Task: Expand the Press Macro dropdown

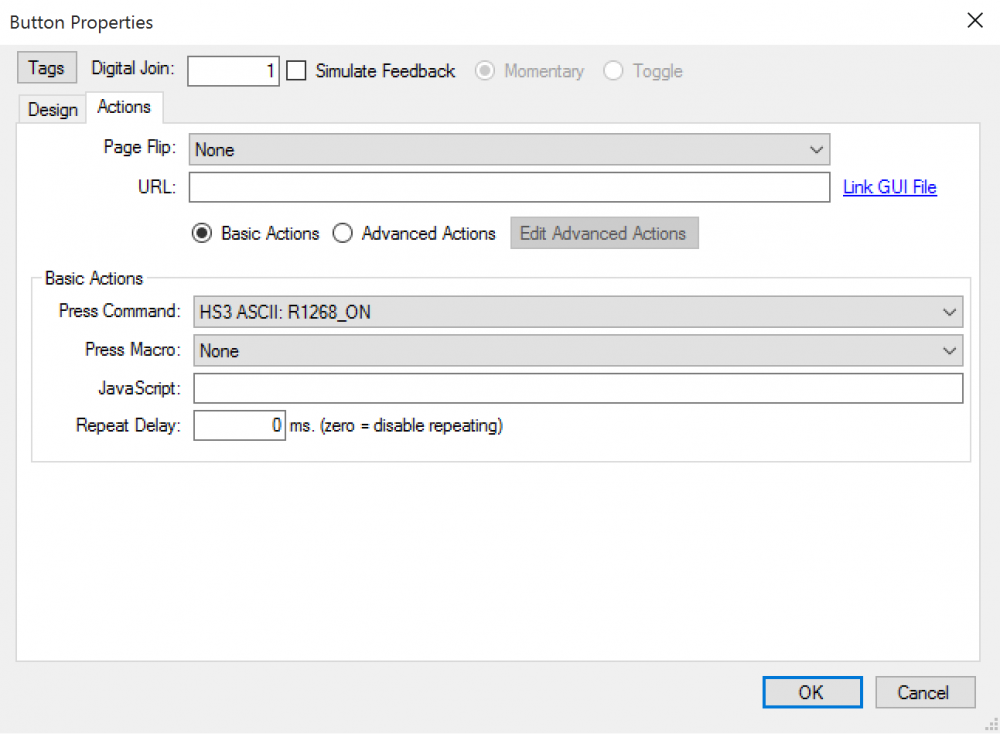Action: point(577,351)
